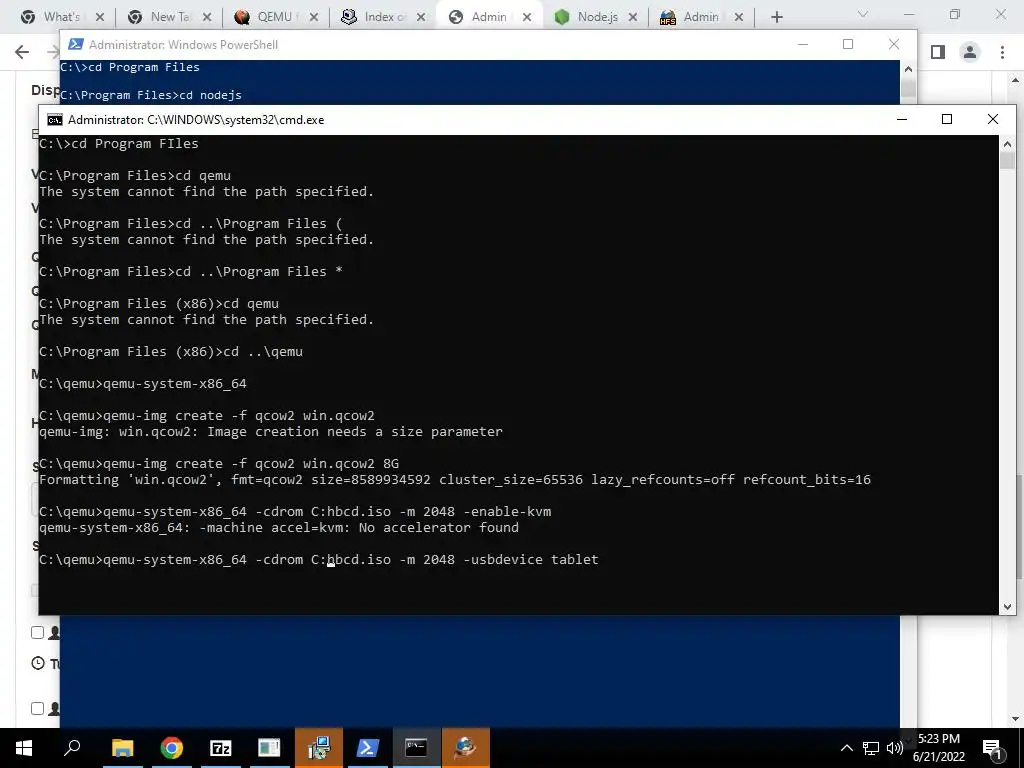This screenshot has height=768, width=1024.
Task: Switch to the QEMU browser tab
Action: point(274,17)
